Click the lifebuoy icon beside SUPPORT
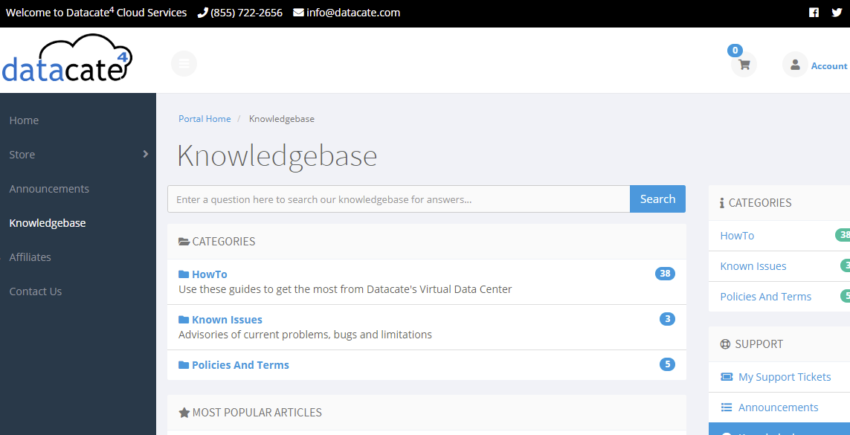The width and height of the screenshot is (850, 435). (x=725, y=344)
